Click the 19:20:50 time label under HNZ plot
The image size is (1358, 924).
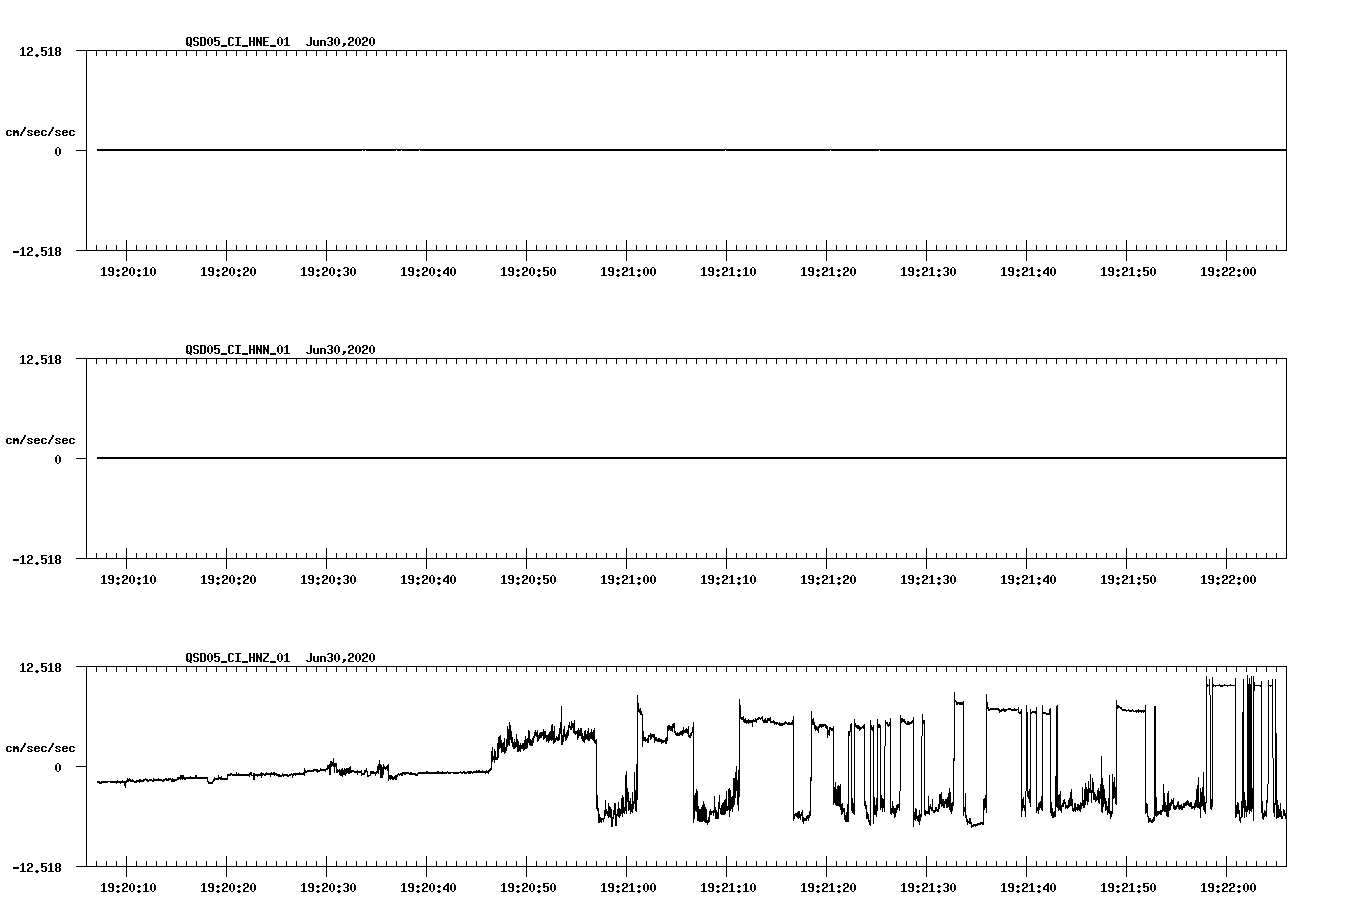528,888
